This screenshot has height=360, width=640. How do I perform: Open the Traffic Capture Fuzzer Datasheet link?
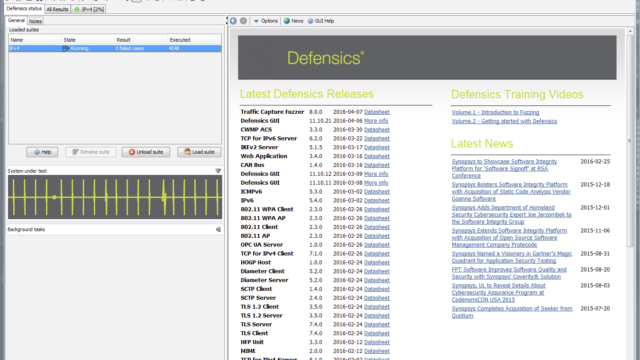[377, 112]
